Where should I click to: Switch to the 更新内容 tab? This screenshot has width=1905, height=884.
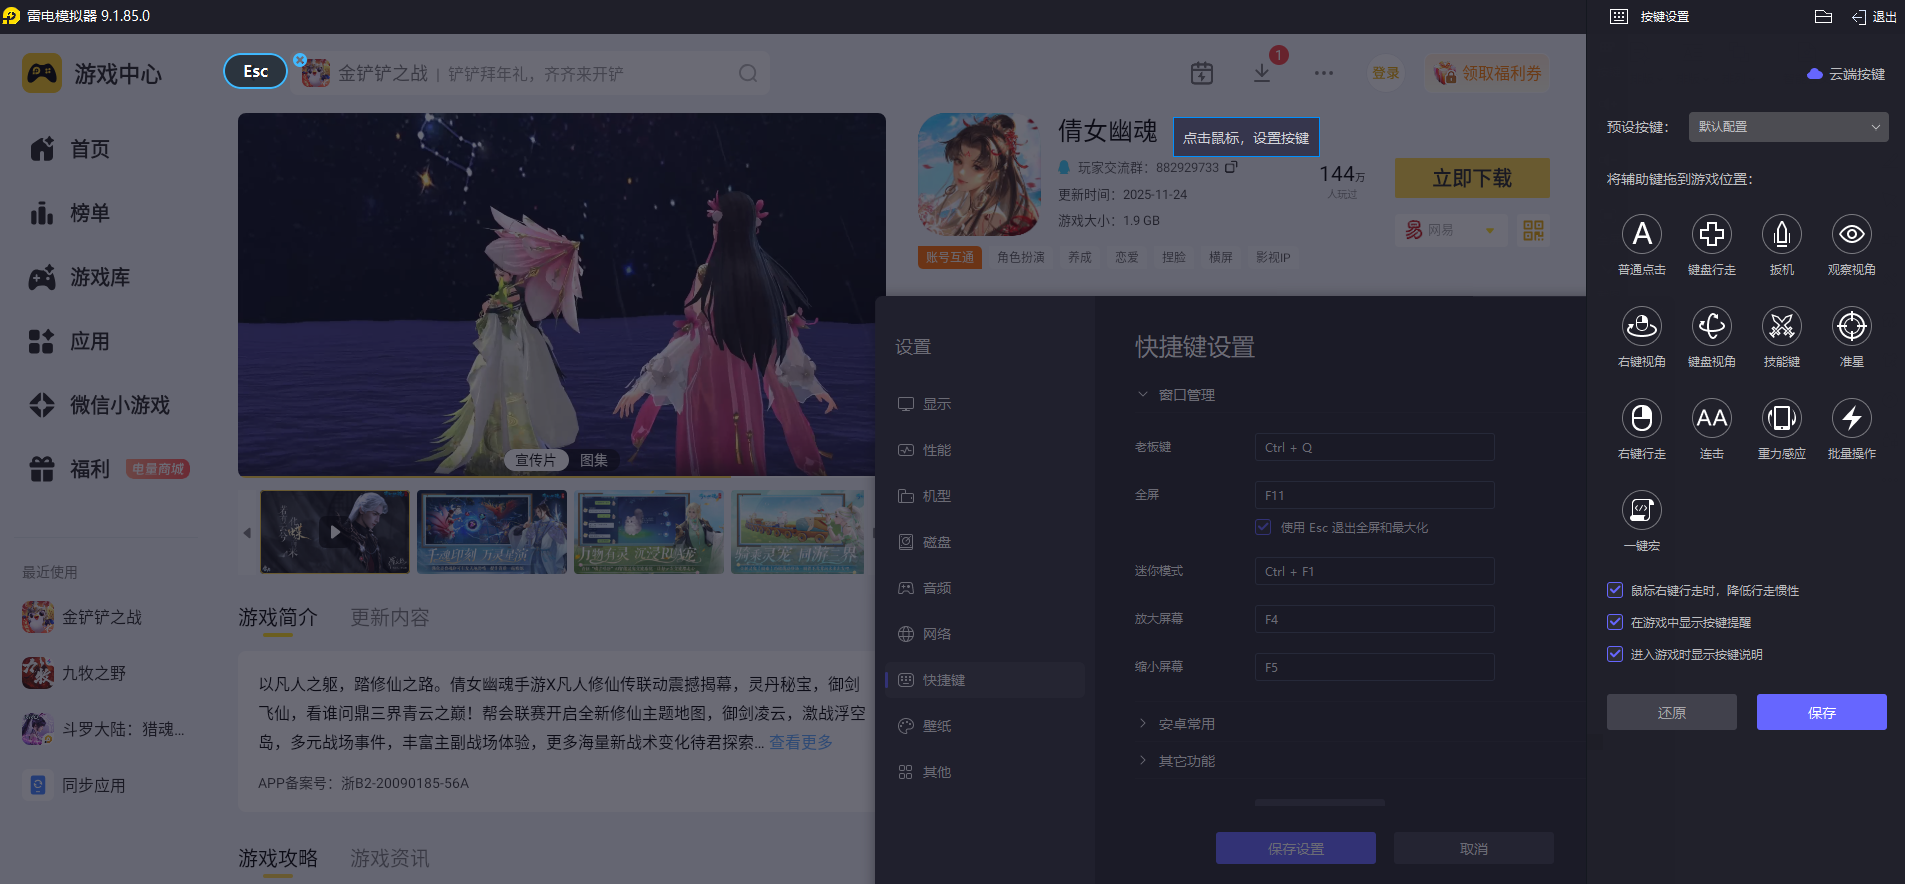390,618
